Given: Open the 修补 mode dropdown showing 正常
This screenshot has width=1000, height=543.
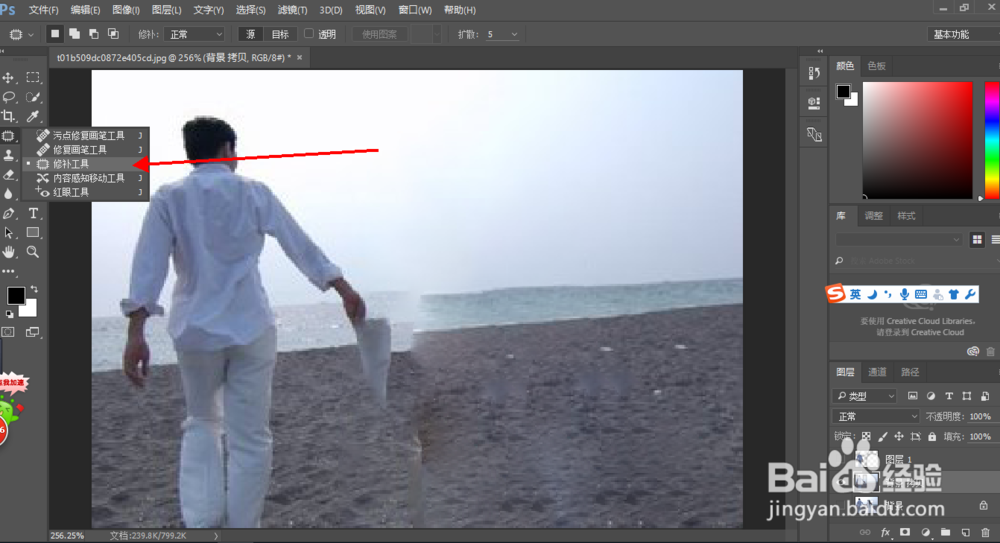Looking at the screenshot, I should click(x=195, y=34).
